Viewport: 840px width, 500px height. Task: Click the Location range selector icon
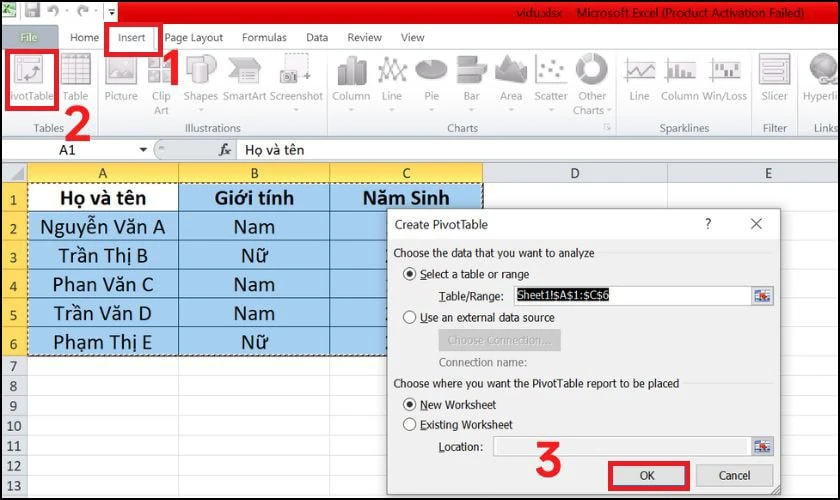pos(762,446)
